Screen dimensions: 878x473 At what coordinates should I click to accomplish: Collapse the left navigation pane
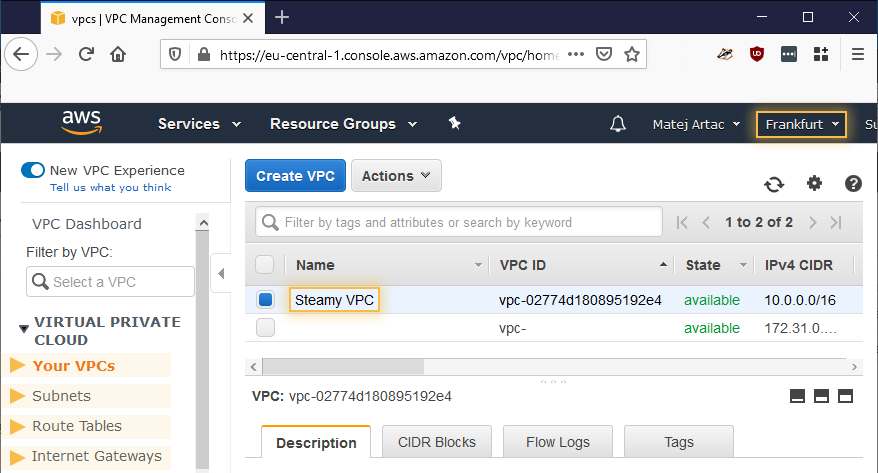(x=221, y=273)
